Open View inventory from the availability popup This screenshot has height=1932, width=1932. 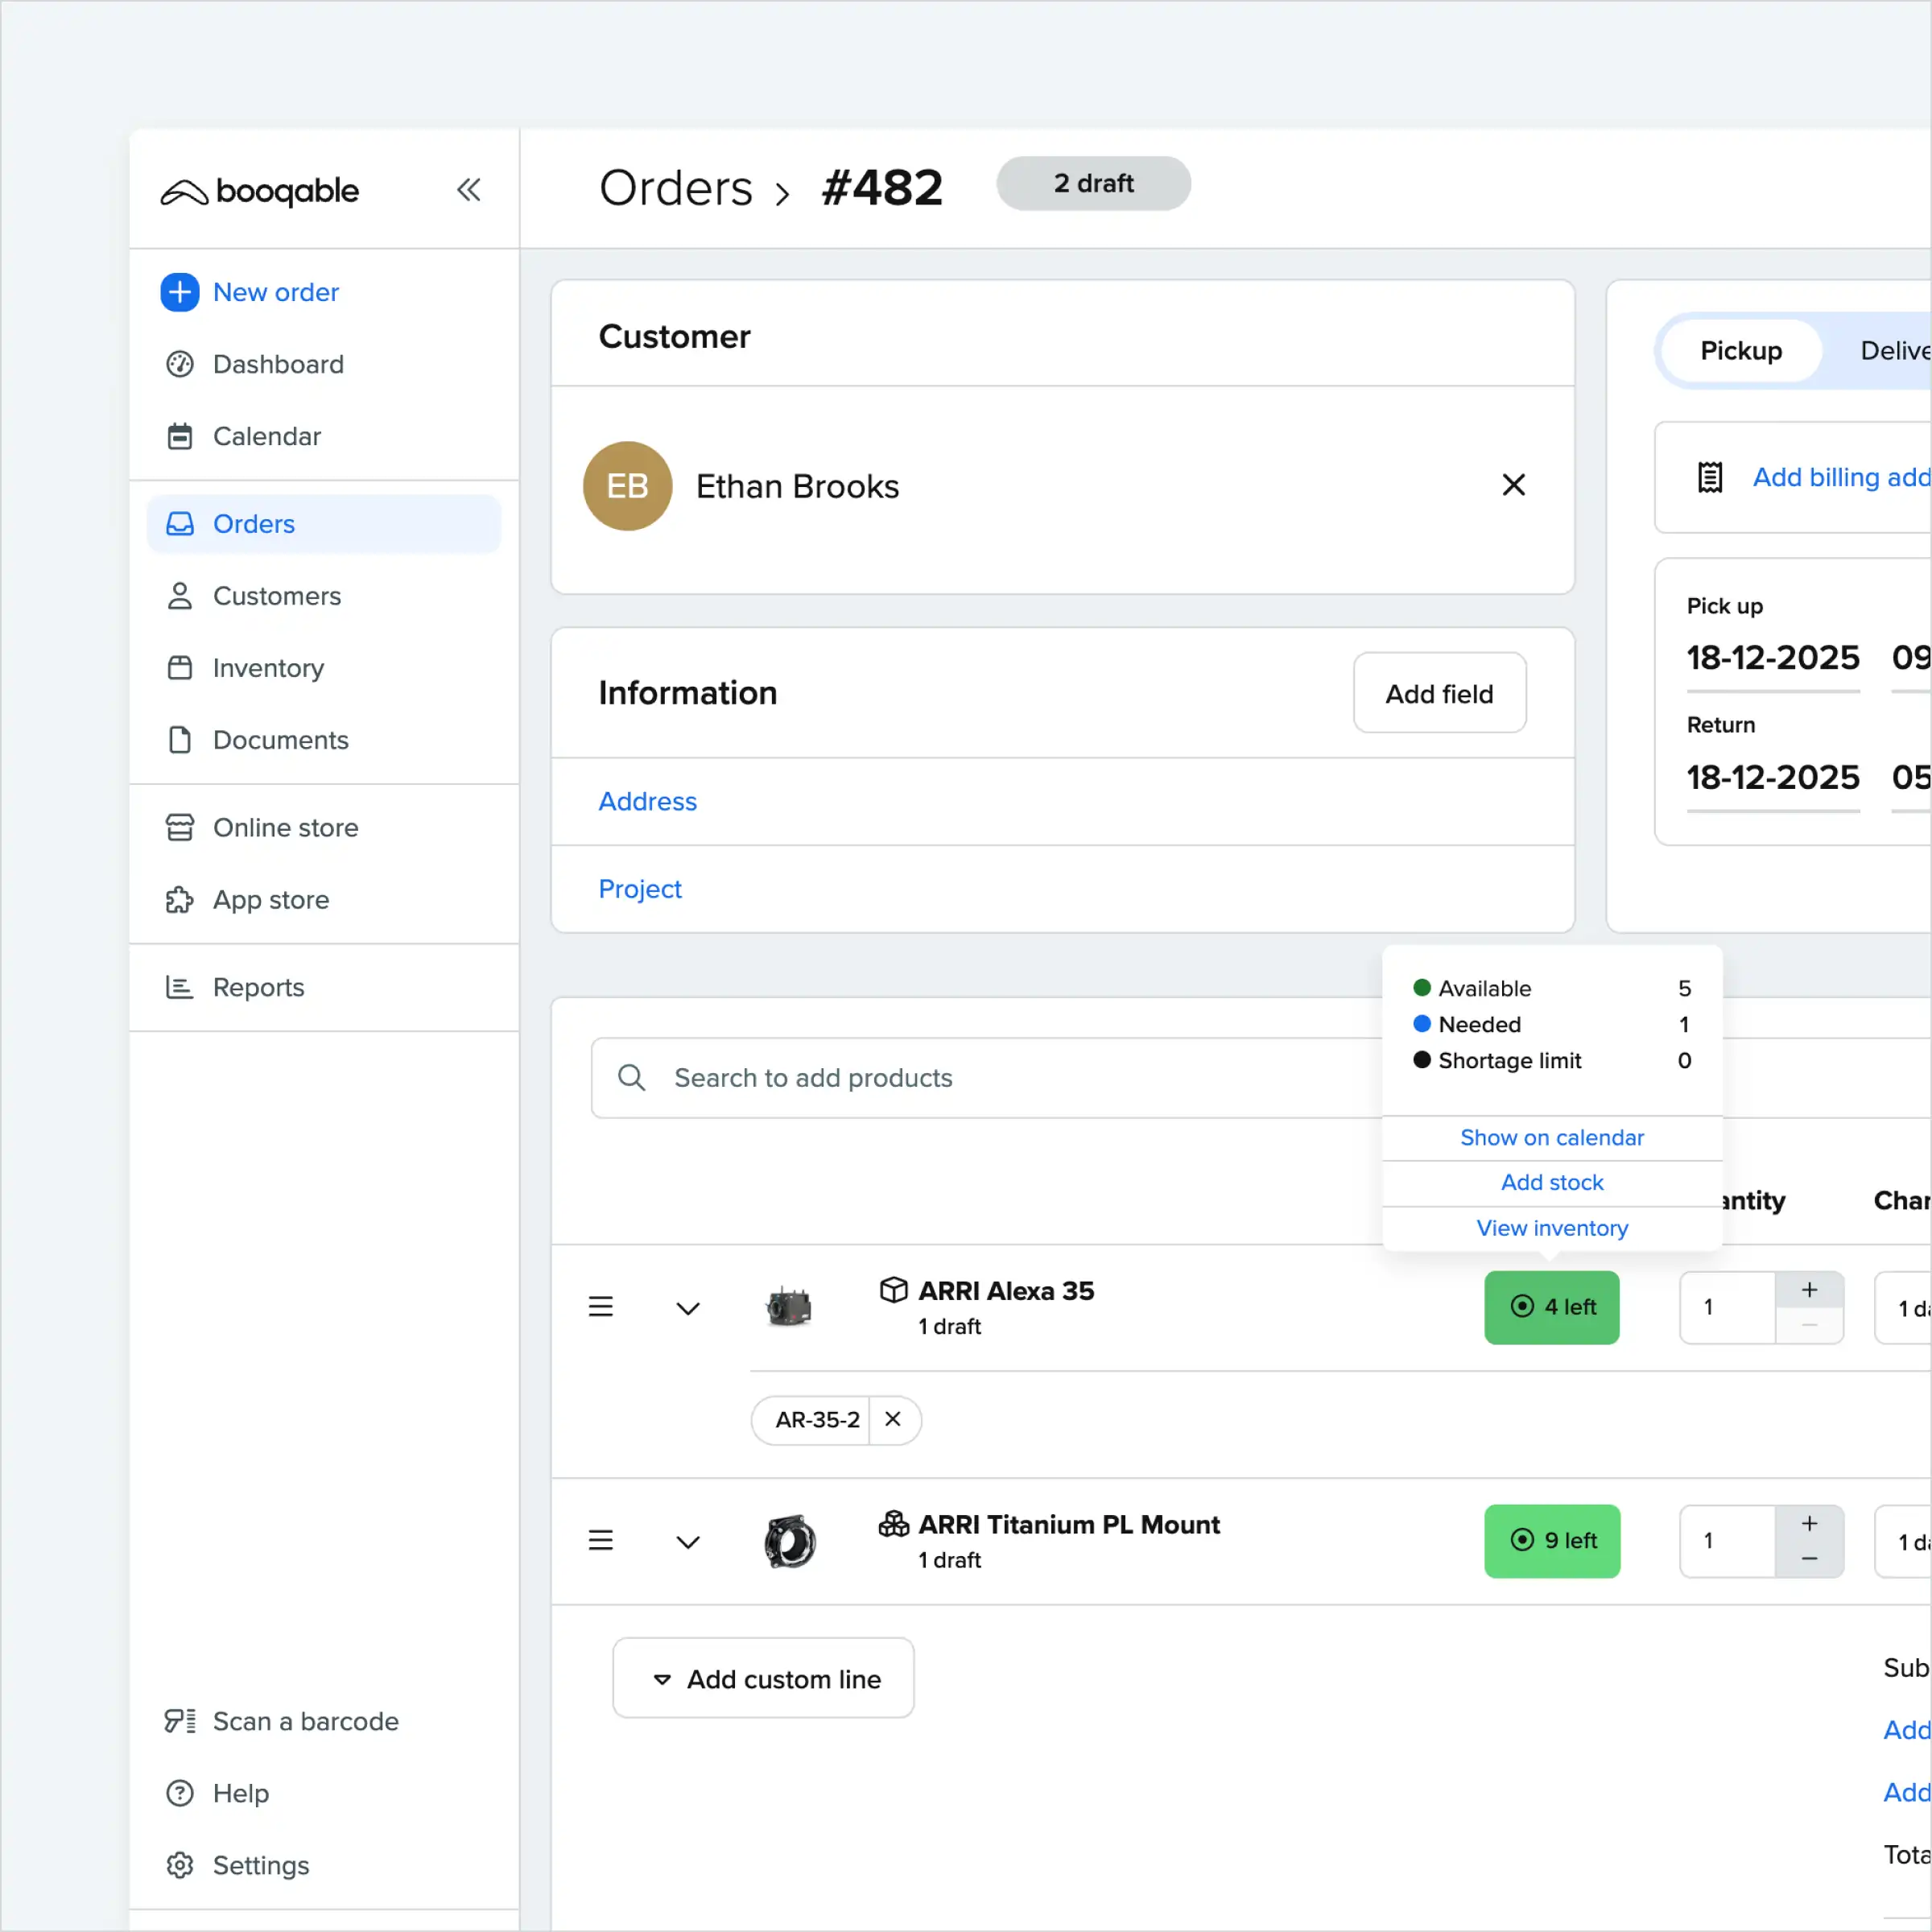pyautogui.click(x=1551, y=1228)
